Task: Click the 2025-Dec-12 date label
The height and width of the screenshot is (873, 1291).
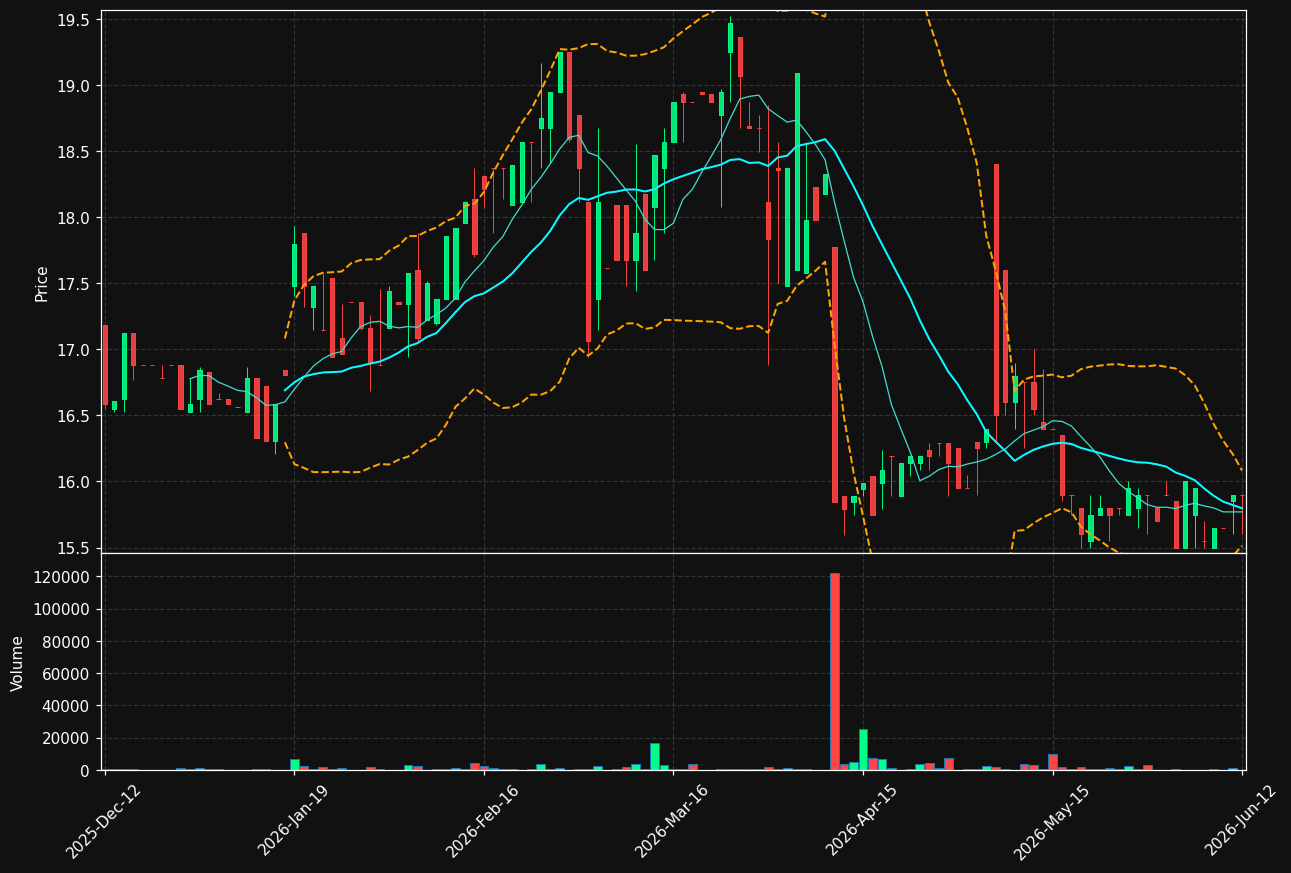Action: [103, 821]
